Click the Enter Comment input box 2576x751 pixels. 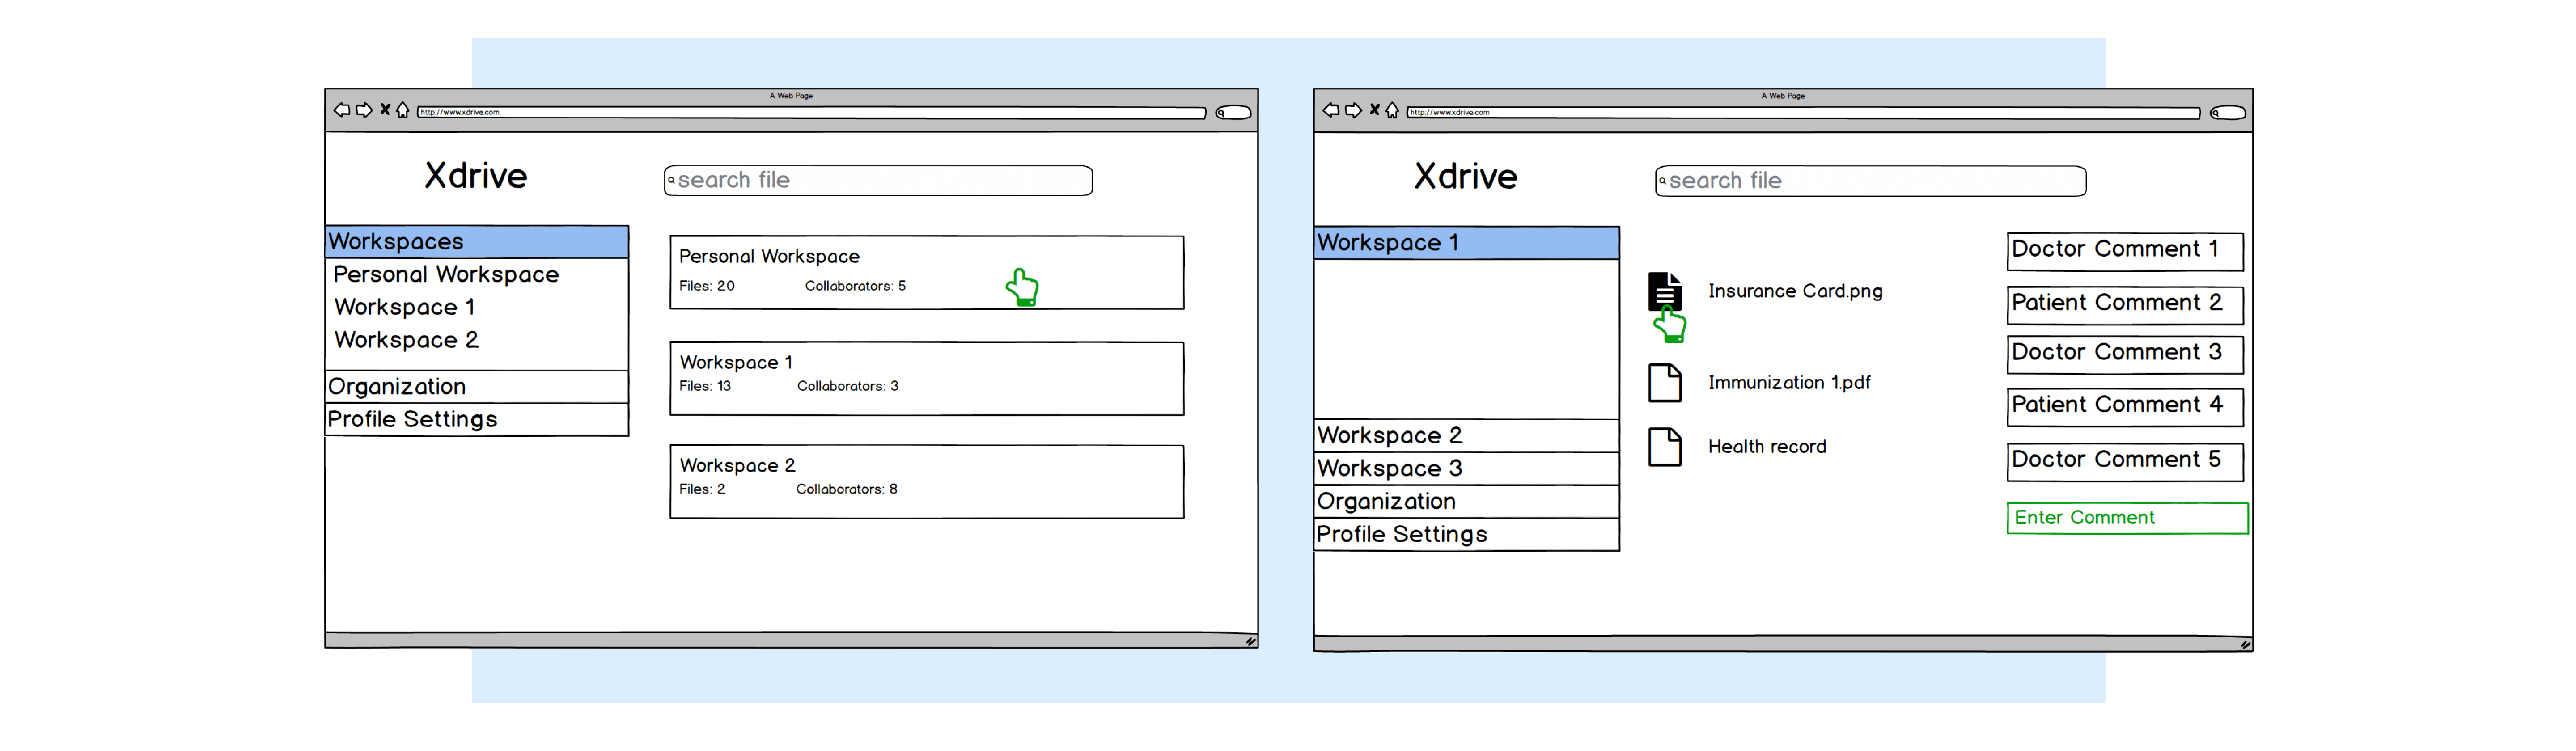click(2127, 518)
